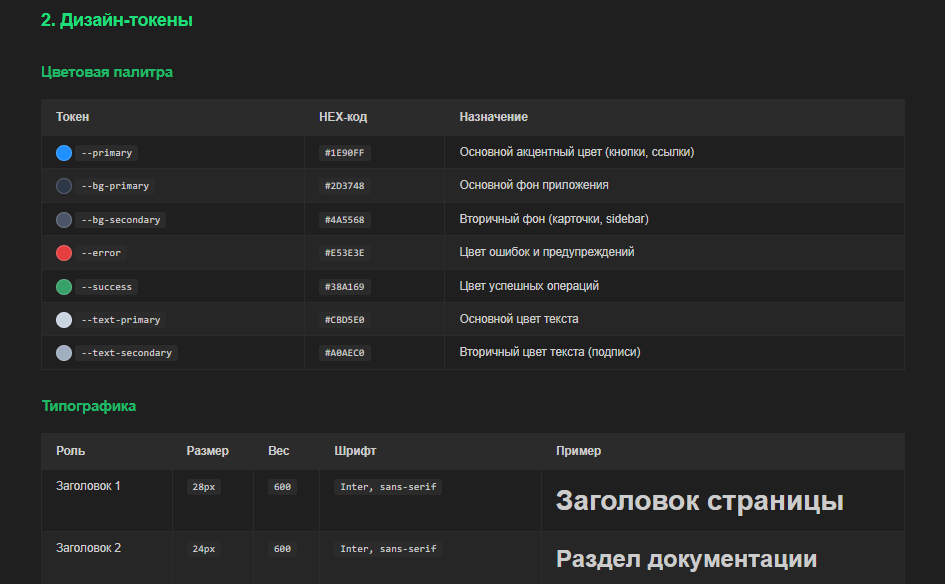Click the #E53E3E hex code badge
Image resolution: width=945 pixels, height=584 pixels.
coord(345,253)
